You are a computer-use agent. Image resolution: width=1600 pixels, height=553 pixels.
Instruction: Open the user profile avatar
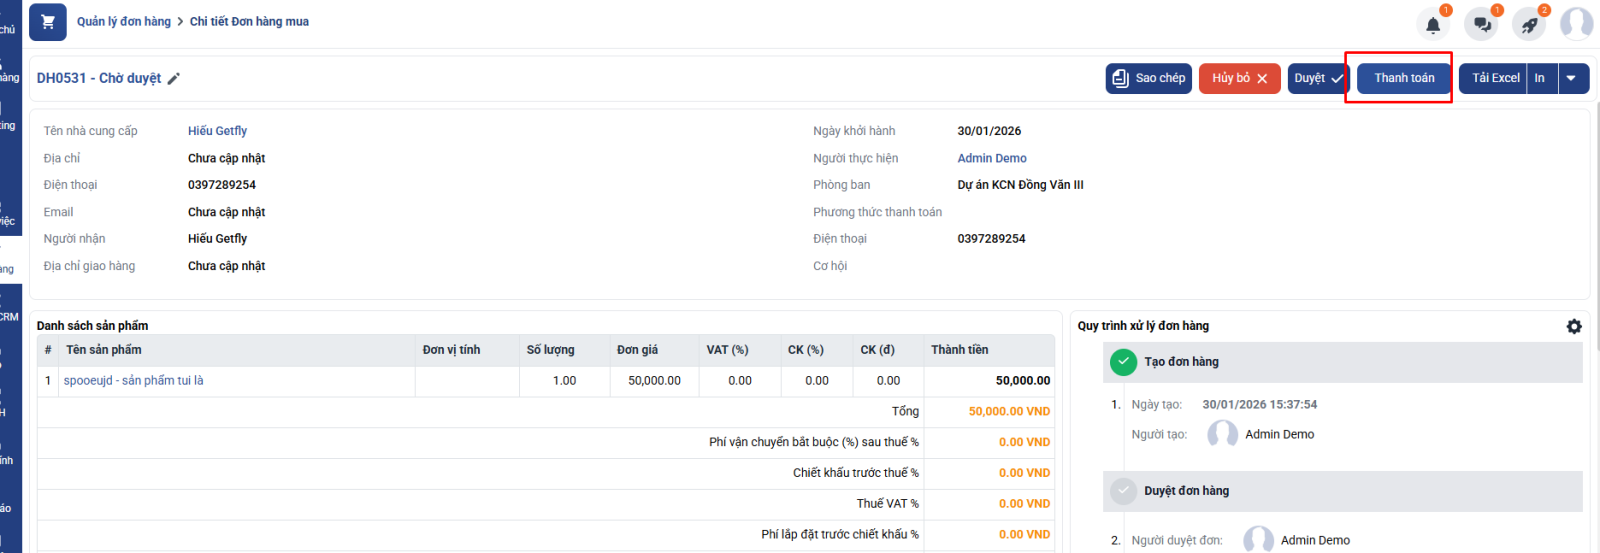1576,23
